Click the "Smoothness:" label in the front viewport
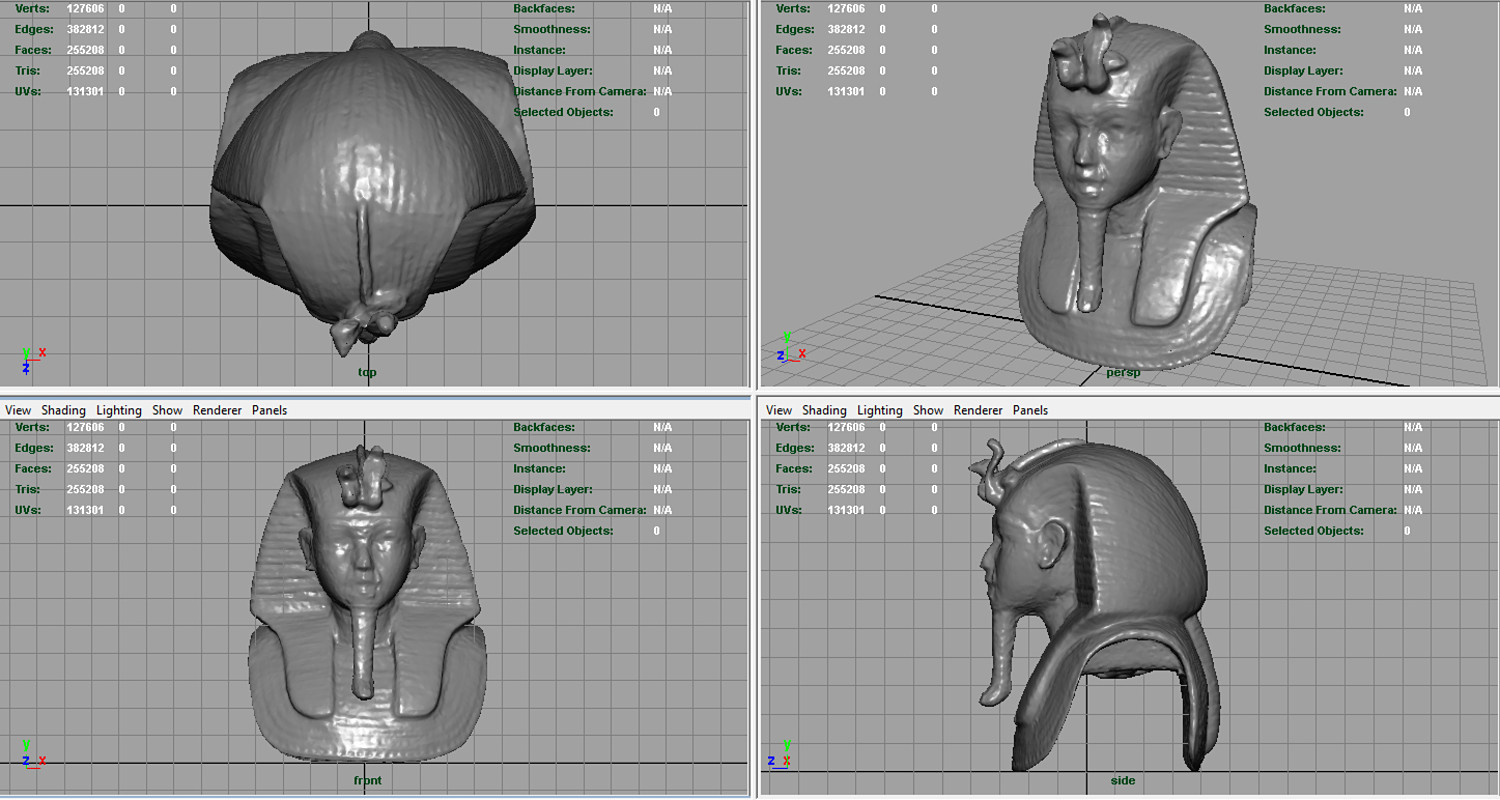 (552, 448)
